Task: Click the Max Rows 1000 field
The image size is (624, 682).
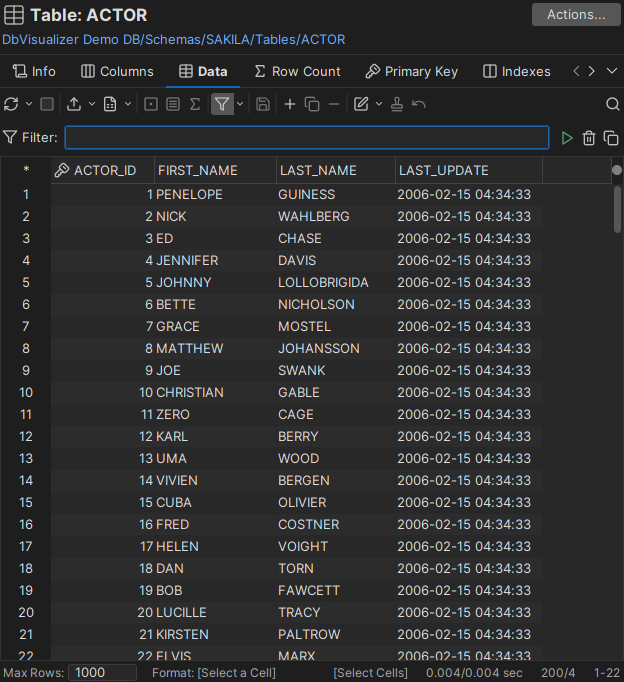Action: 103,672
